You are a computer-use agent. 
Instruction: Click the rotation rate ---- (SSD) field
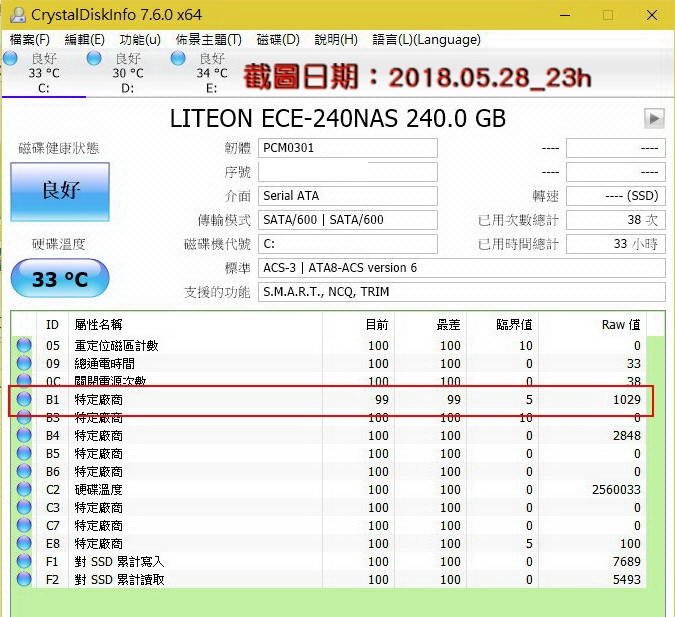tap(616, 196)
